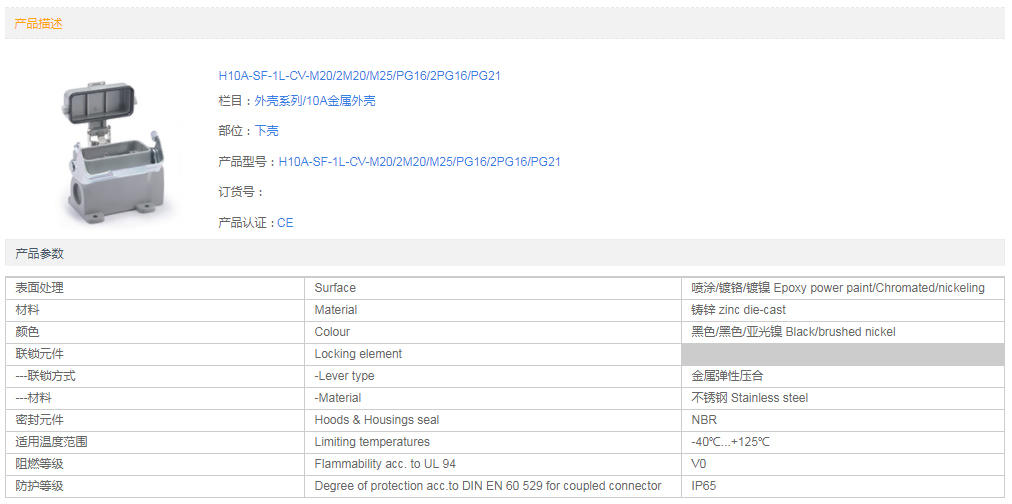This screenshot has width=1012, height=504.
Task: Click the 订货号 label
Action: (x=241, y=192)
